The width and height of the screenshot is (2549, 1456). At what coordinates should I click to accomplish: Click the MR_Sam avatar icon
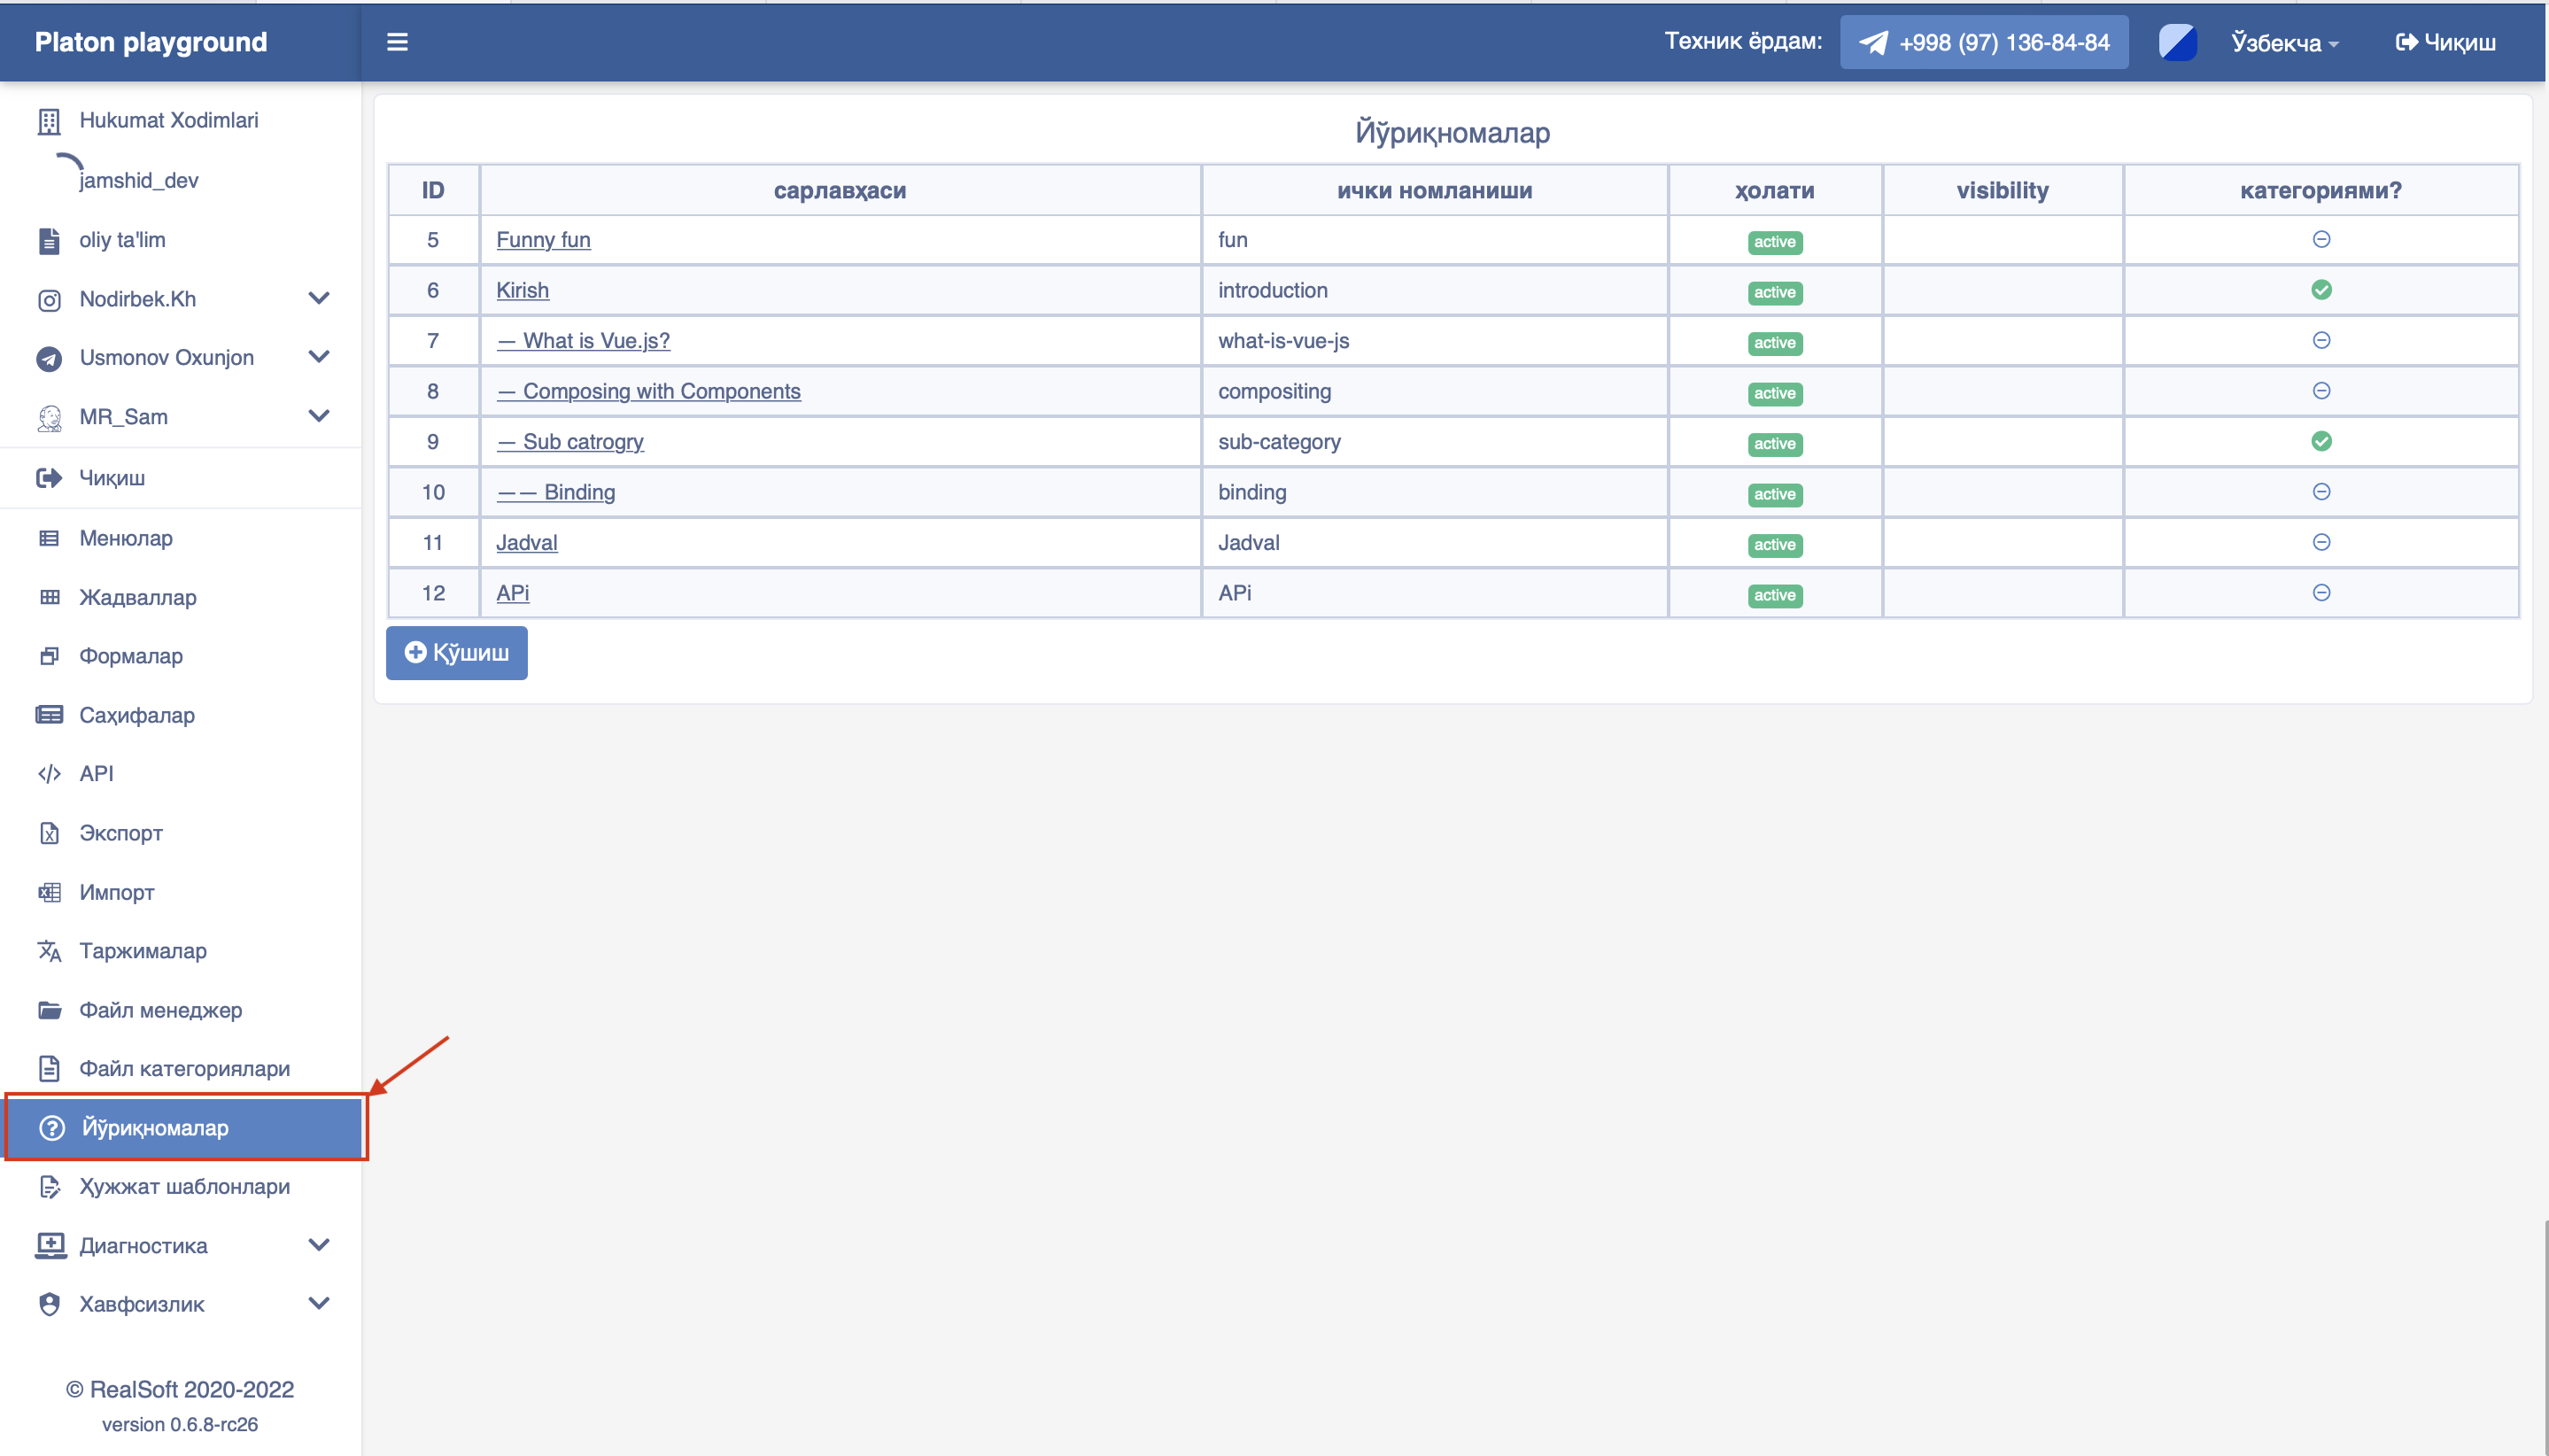coord(49,418)
